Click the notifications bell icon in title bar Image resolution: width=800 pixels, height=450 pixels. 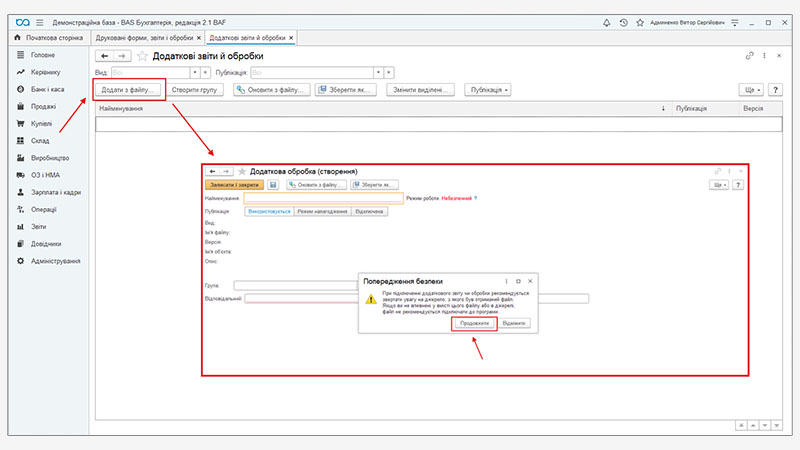pos(607,21)
